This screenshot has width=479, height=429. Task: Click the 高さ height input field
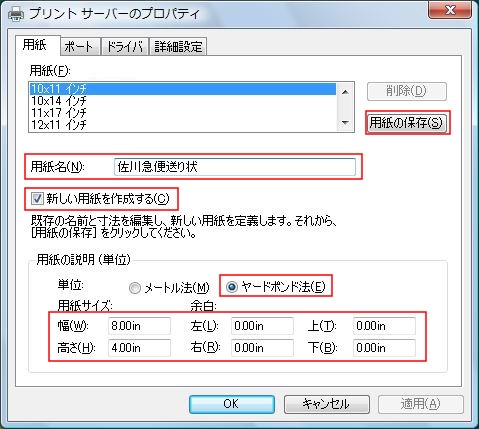tap(139, 348)
